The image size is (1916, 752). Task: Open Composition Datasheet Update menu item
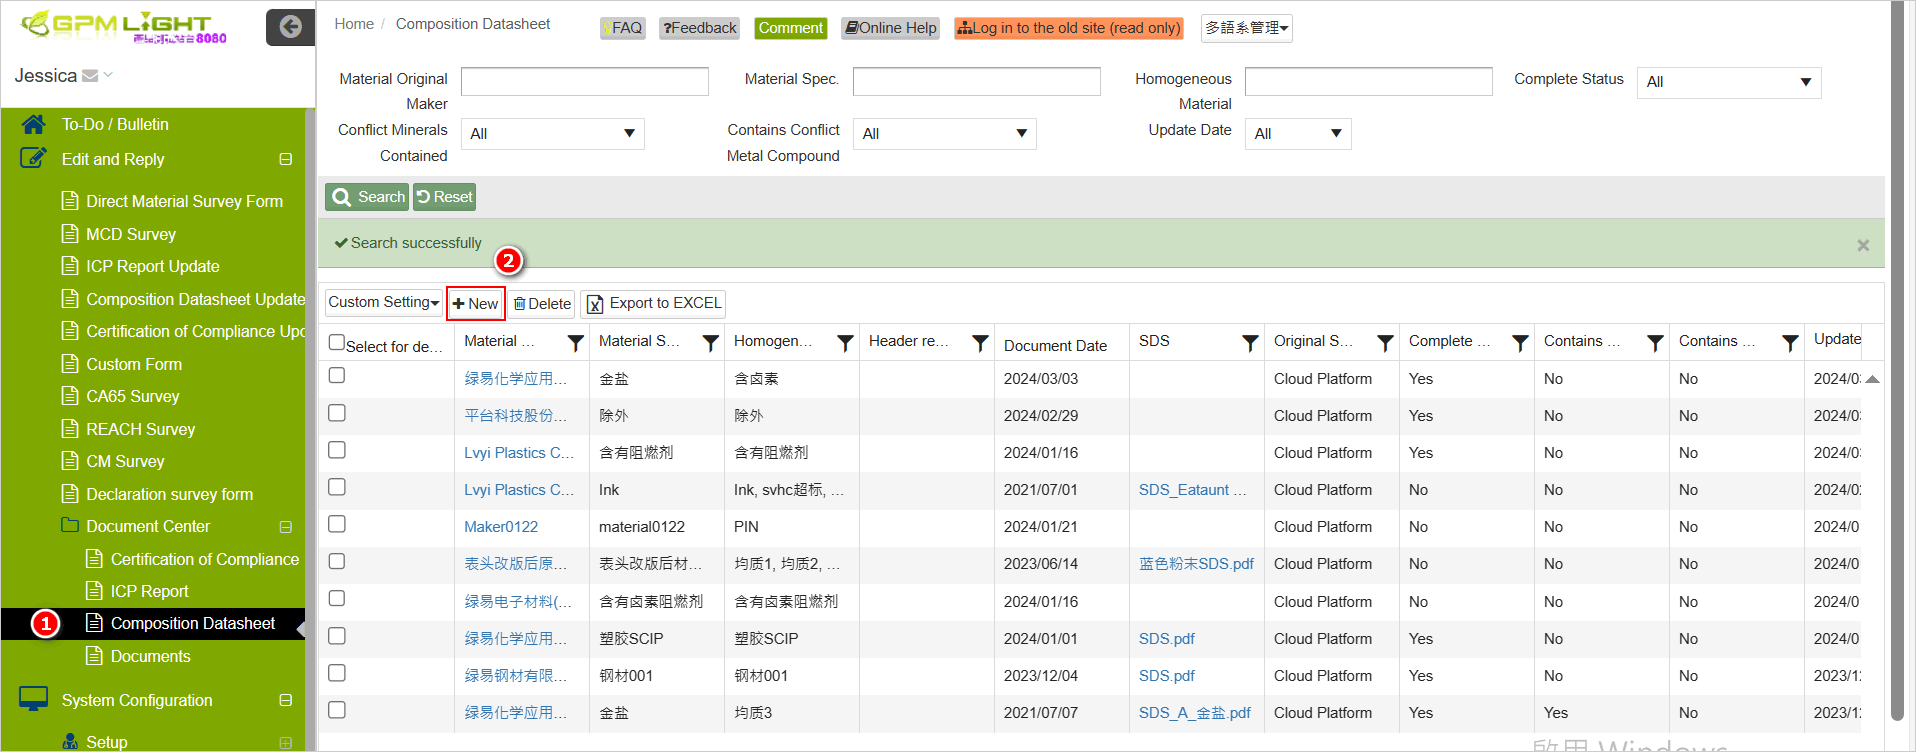[195, 299]
